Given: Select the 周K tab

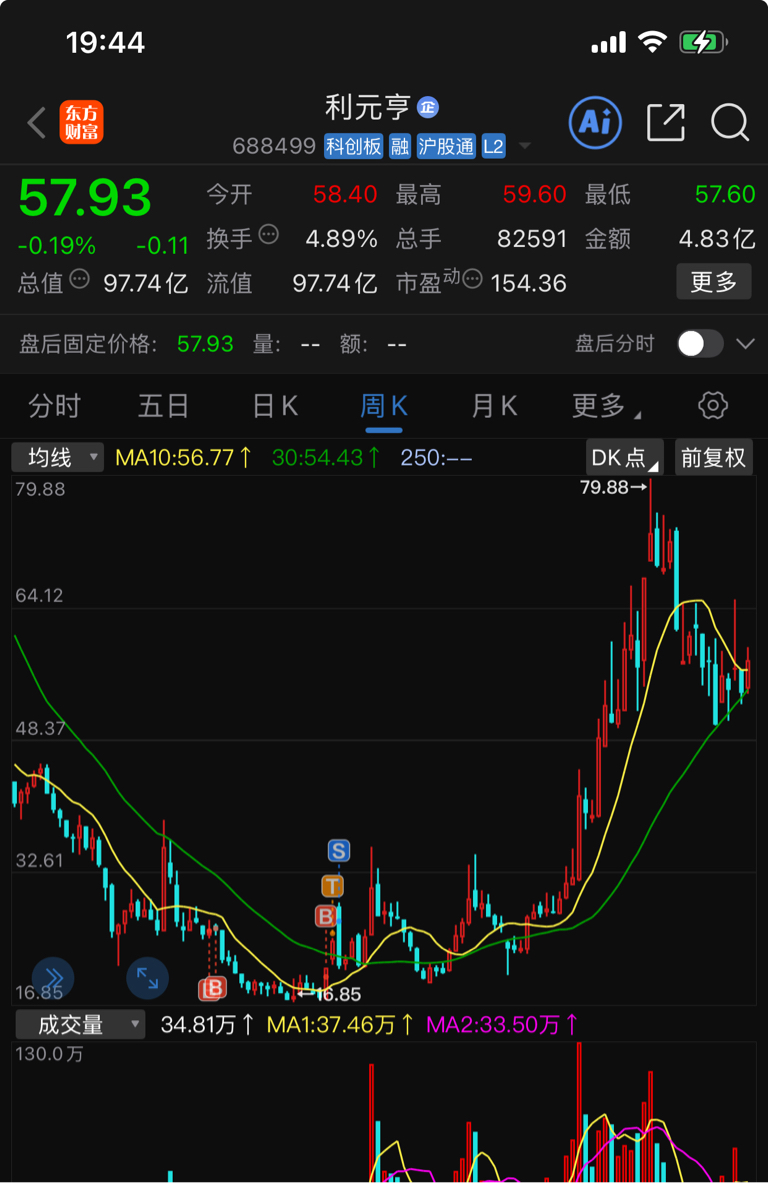Looking at the screenshot, I should click(x=384, y=406).
